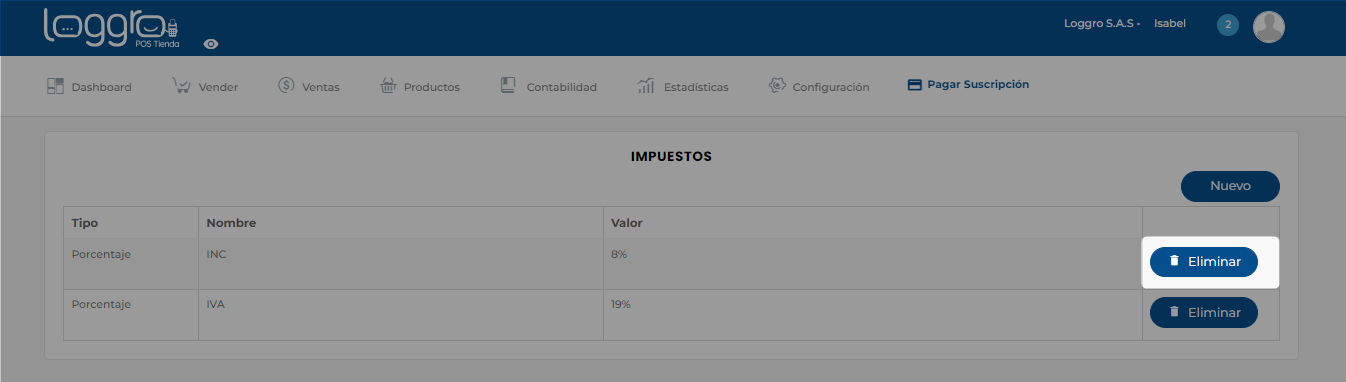Screen dimensions: 1346x382
Task: Click the Productos basket icon
Action: click(x=388, y=86)
